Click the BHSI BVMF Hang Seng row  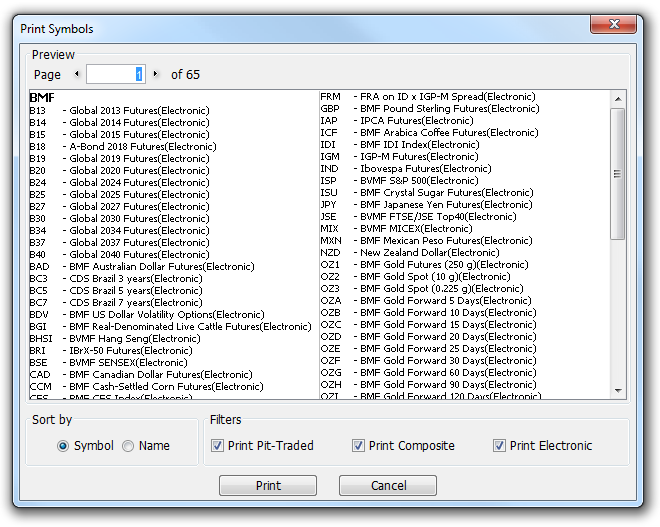(x=115, y=338)
